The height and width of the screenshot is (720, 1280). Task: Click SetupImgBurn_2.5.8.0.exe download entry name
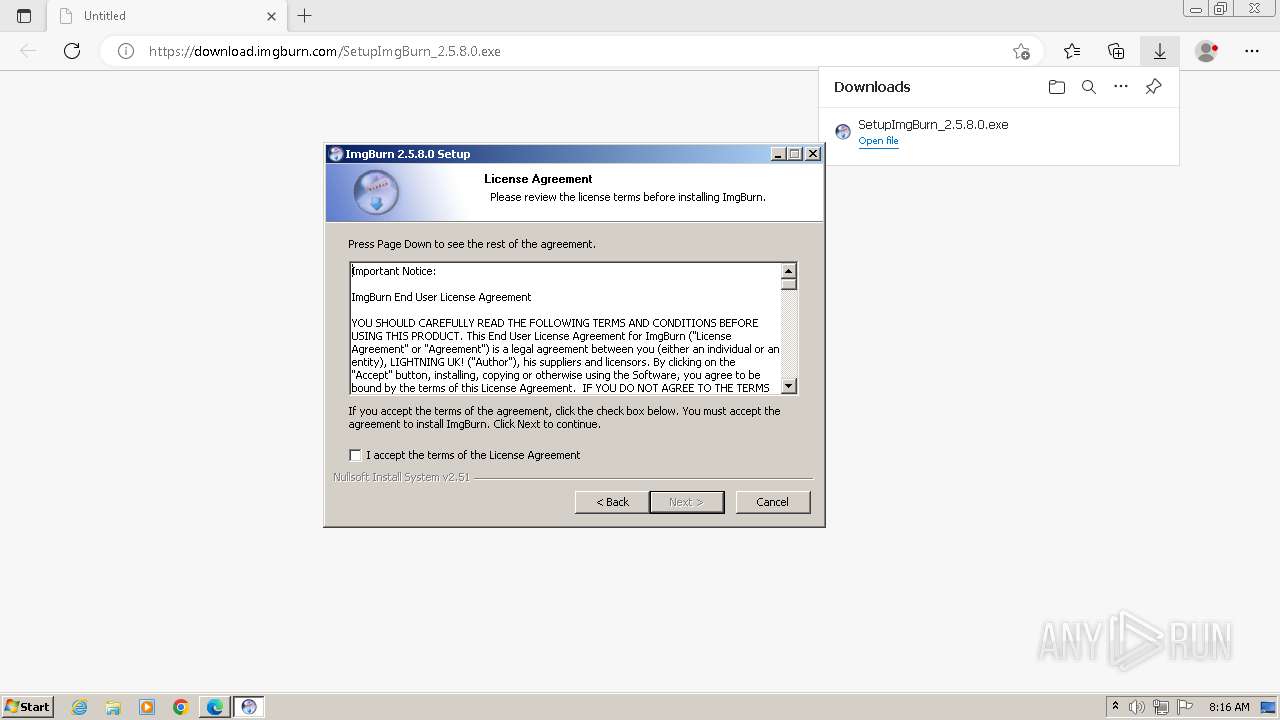click(x=933, y=125)
